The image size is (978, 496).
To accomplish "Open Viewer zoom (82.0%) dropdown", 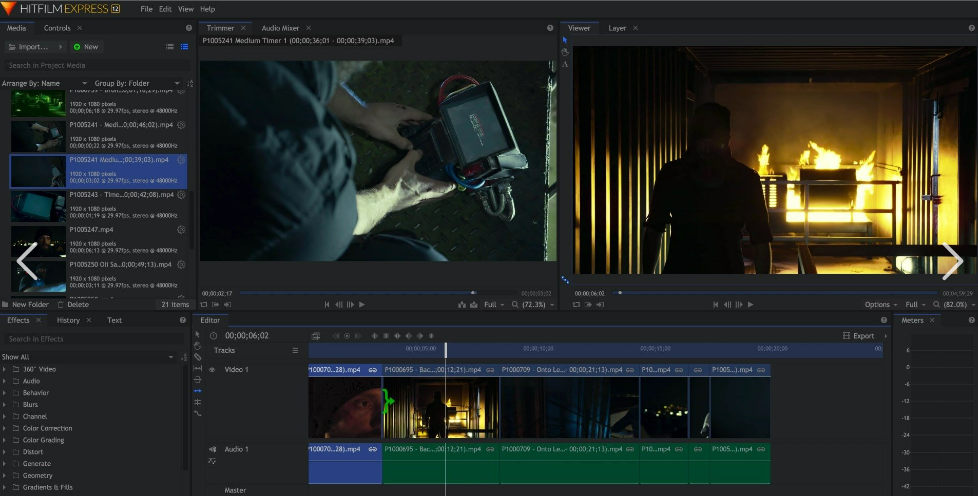I will point(956,304).
